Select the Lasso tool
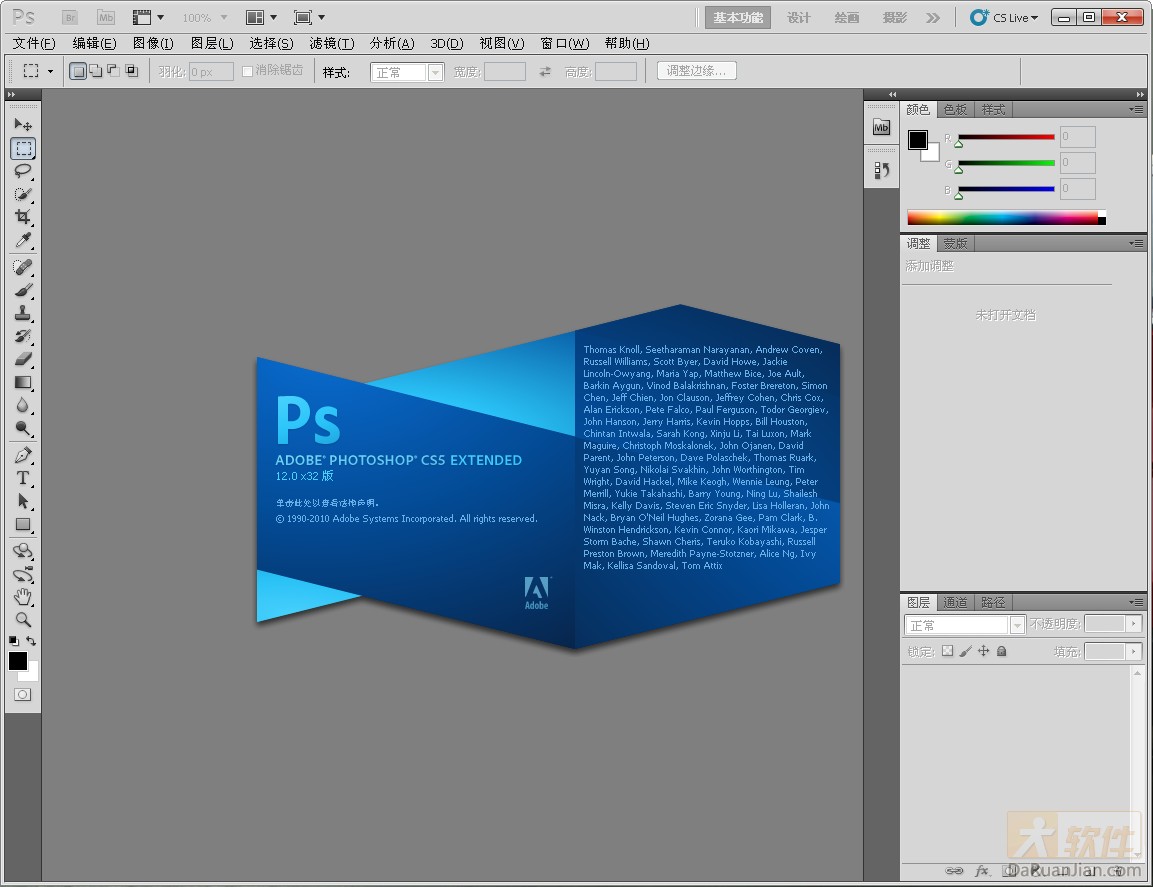 [22, 171]
